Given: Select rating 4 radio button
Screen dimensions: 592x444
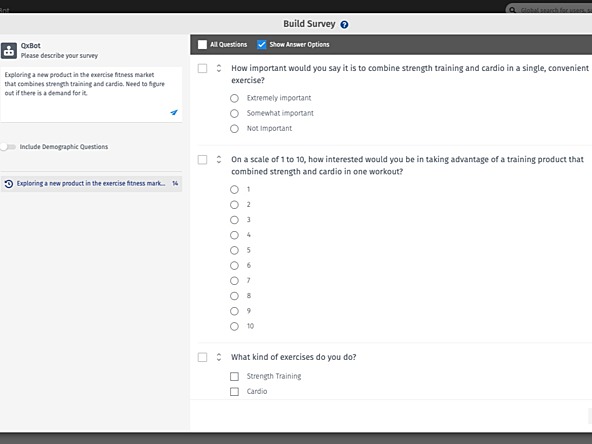Looking at the screenshot, I should point(234,235).
